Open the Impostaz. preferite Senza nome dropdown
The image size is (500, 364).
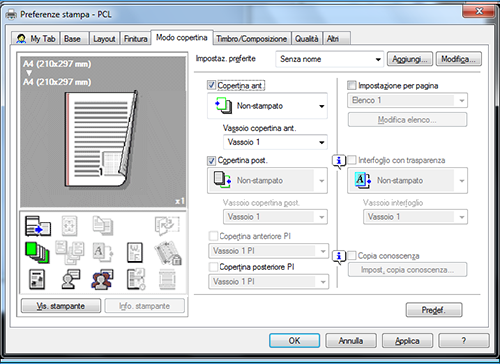pos(330,59)
